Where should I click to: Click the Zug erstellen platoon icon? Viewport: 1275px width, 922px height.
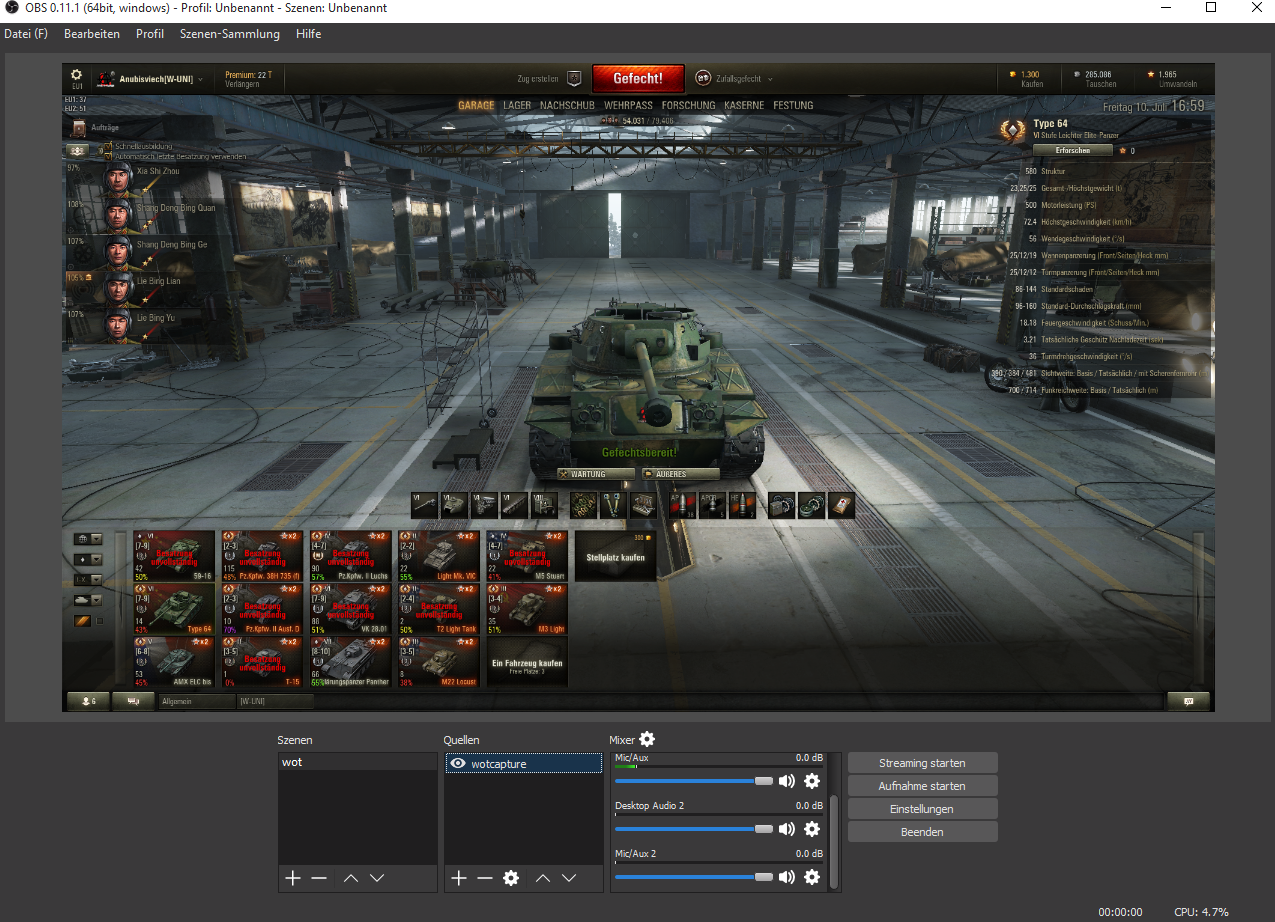pyautogui.click(x=574, y=78)
